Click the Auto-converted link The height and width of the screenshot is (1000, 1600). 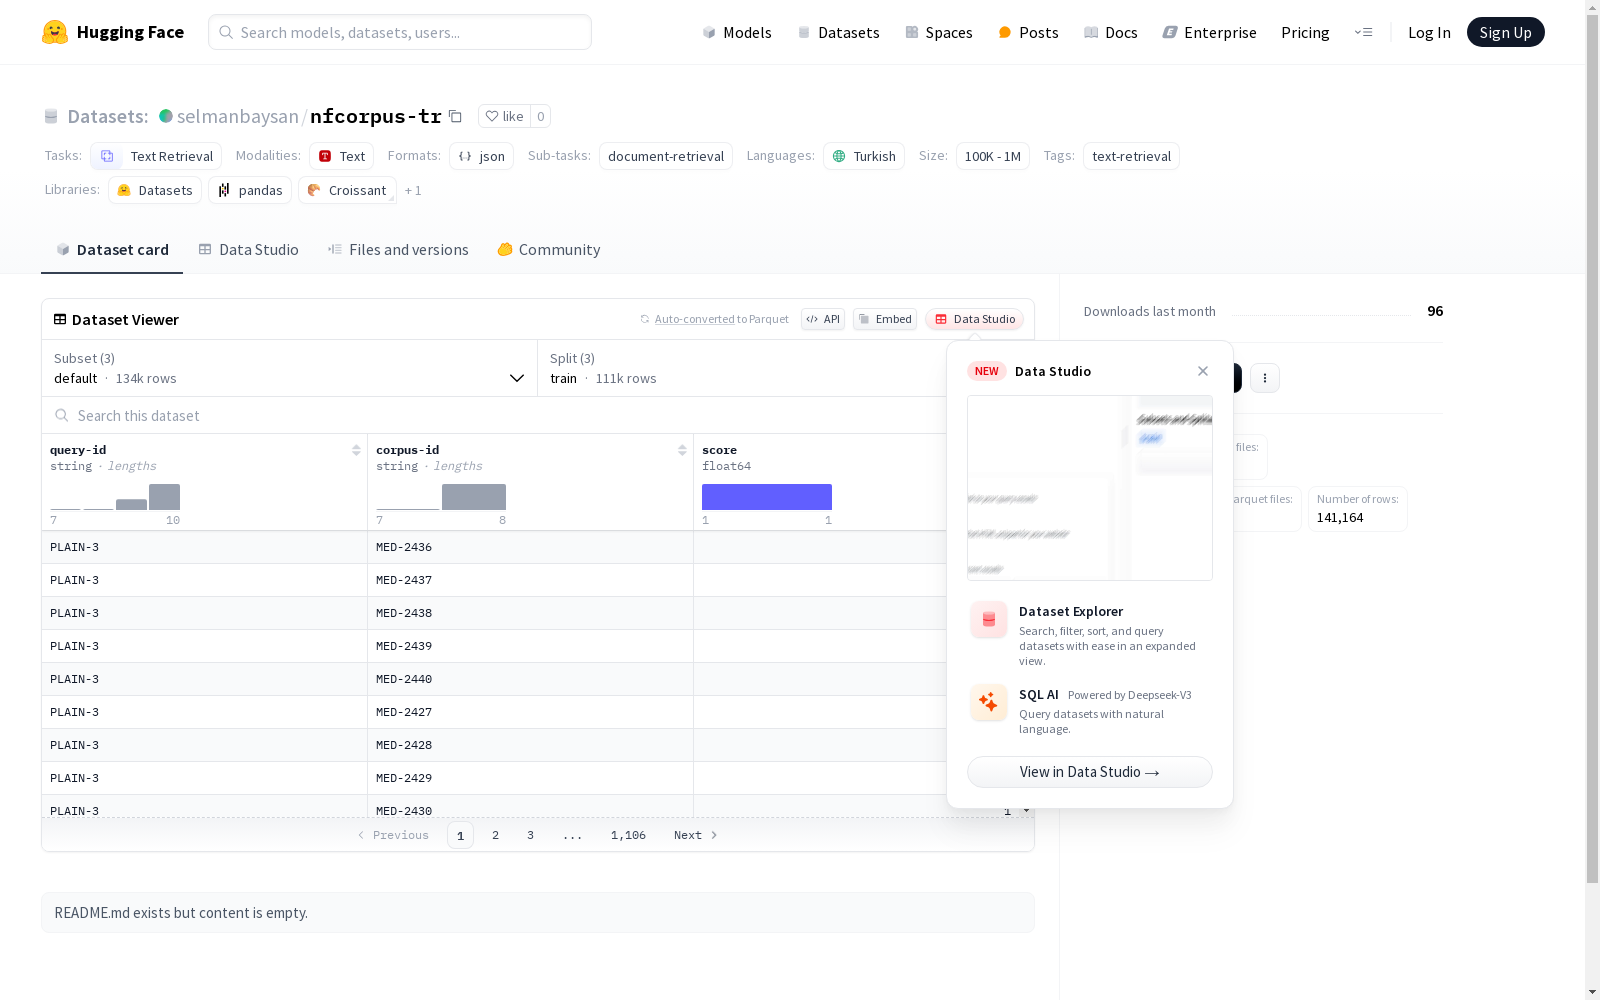coord(695,319)
